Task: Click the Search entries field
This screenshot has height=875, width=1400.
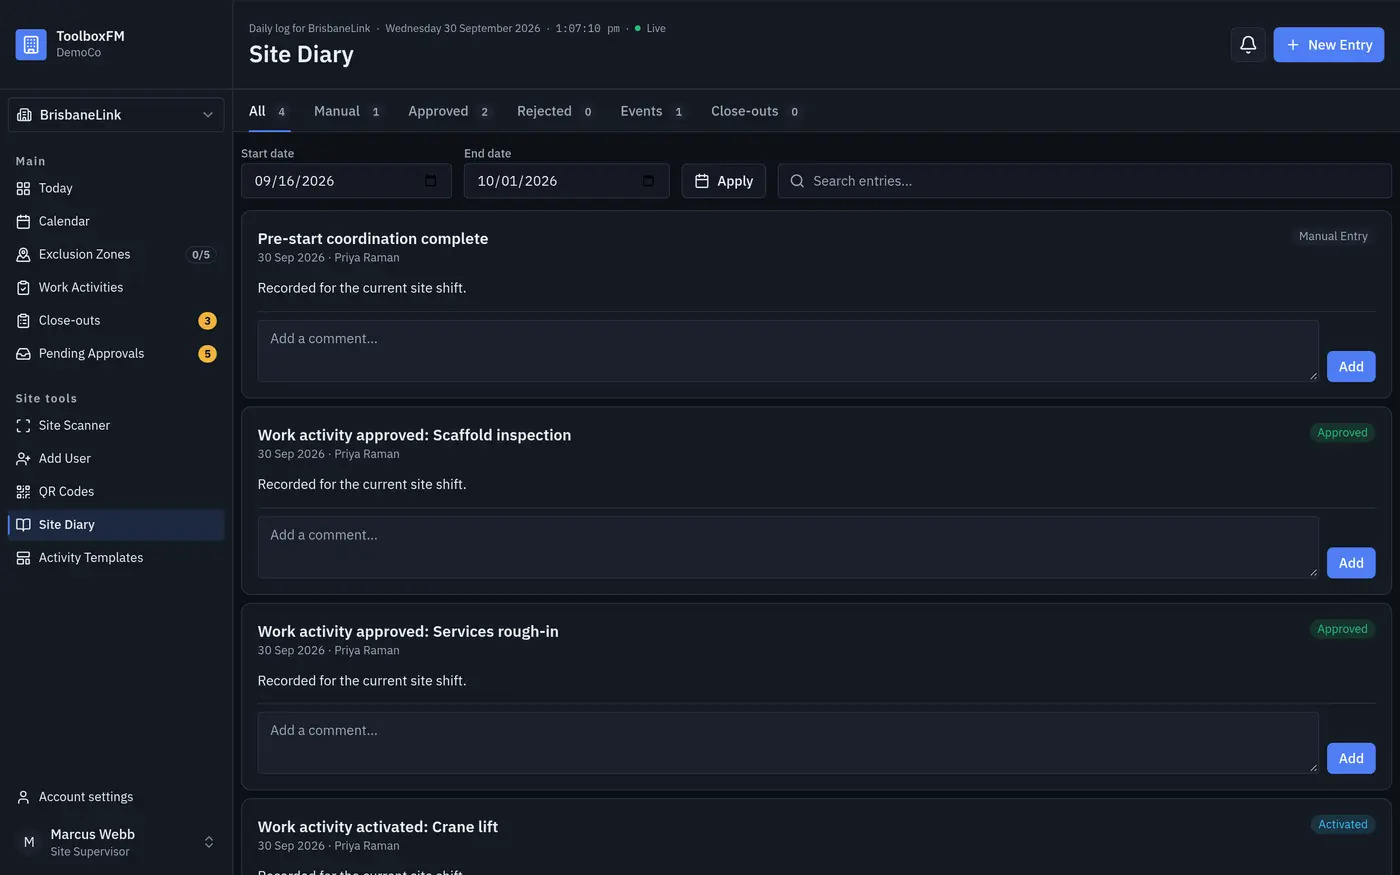Action: point(1085,181)
